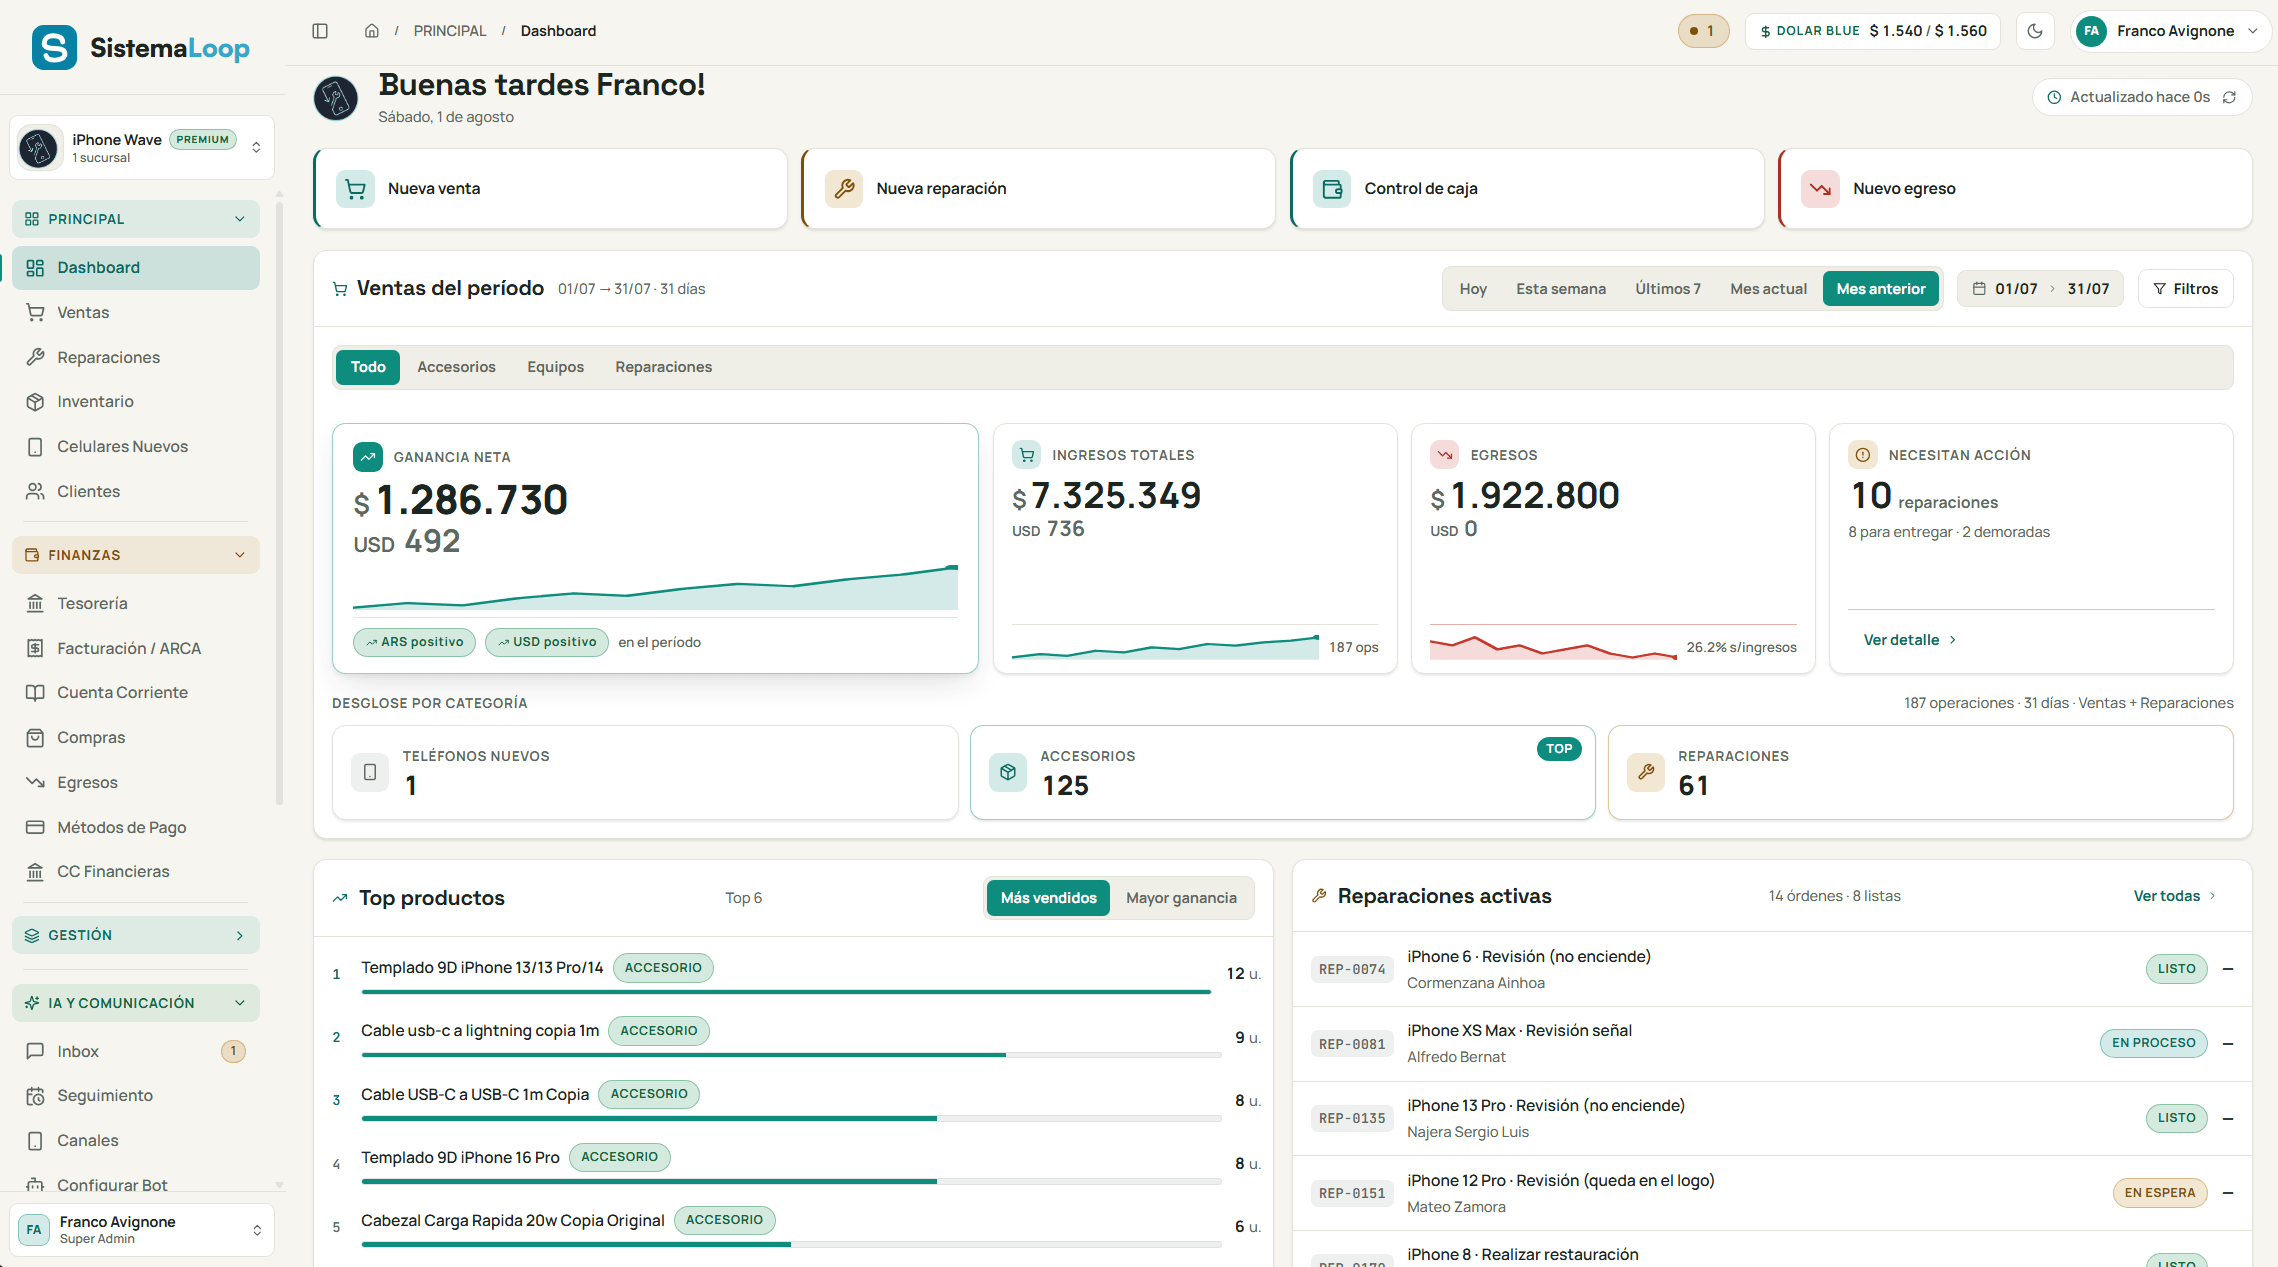Viewport: 2278px width, 1267px height.
Task: Click the EN PROCESO status on REP-0081
Action: coord(2153,1043)
